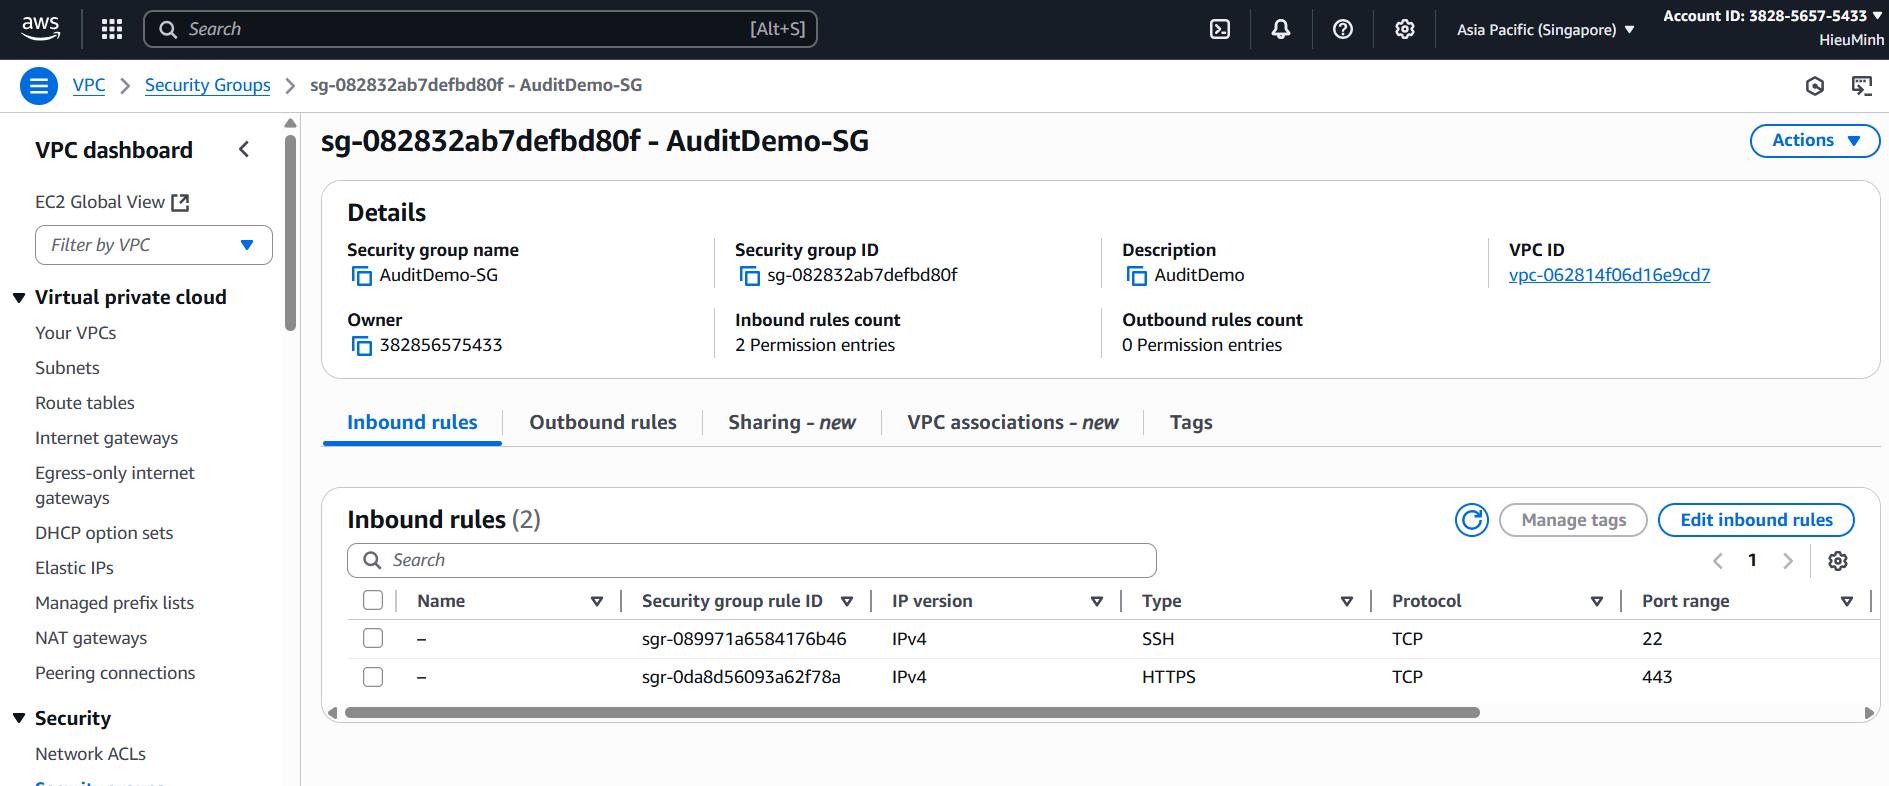Open the top bar settings gear icon
Viewport: 1889px width, 786px height.
(x=1405, y=29)
